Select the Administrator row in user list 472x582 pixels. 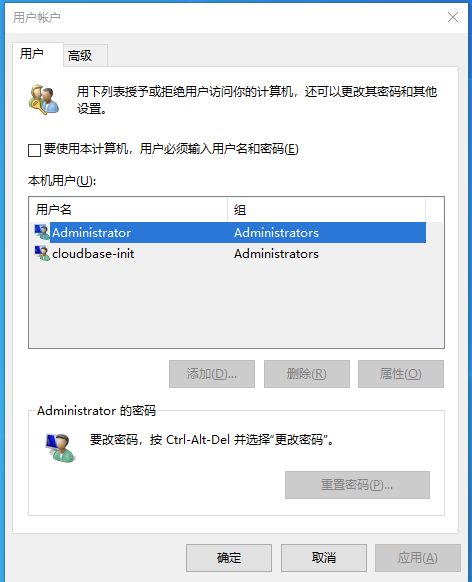(230, 232)
